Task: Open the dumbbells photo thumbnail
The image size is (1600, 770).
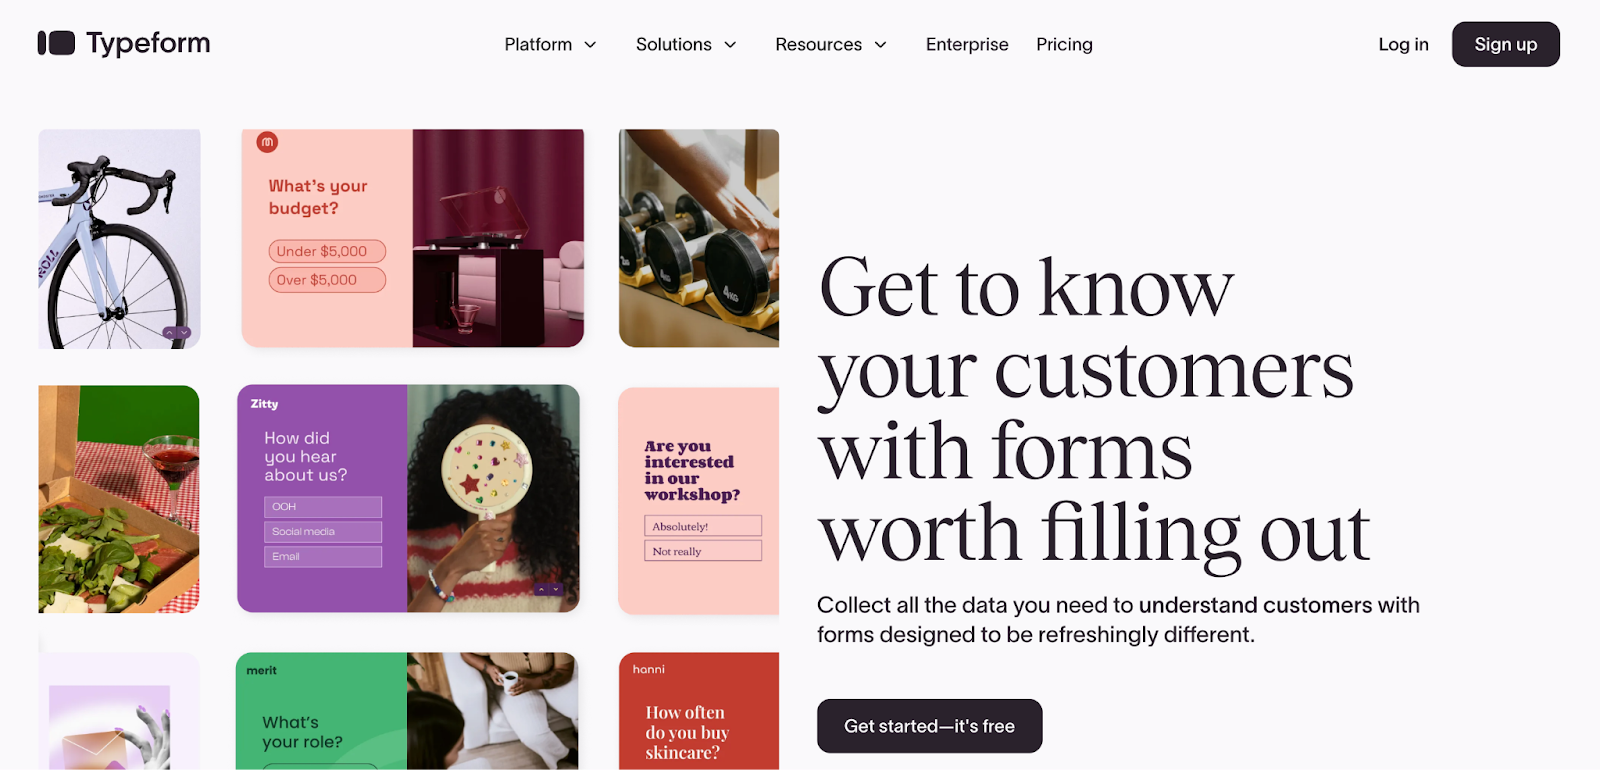Action: [699, 238]
